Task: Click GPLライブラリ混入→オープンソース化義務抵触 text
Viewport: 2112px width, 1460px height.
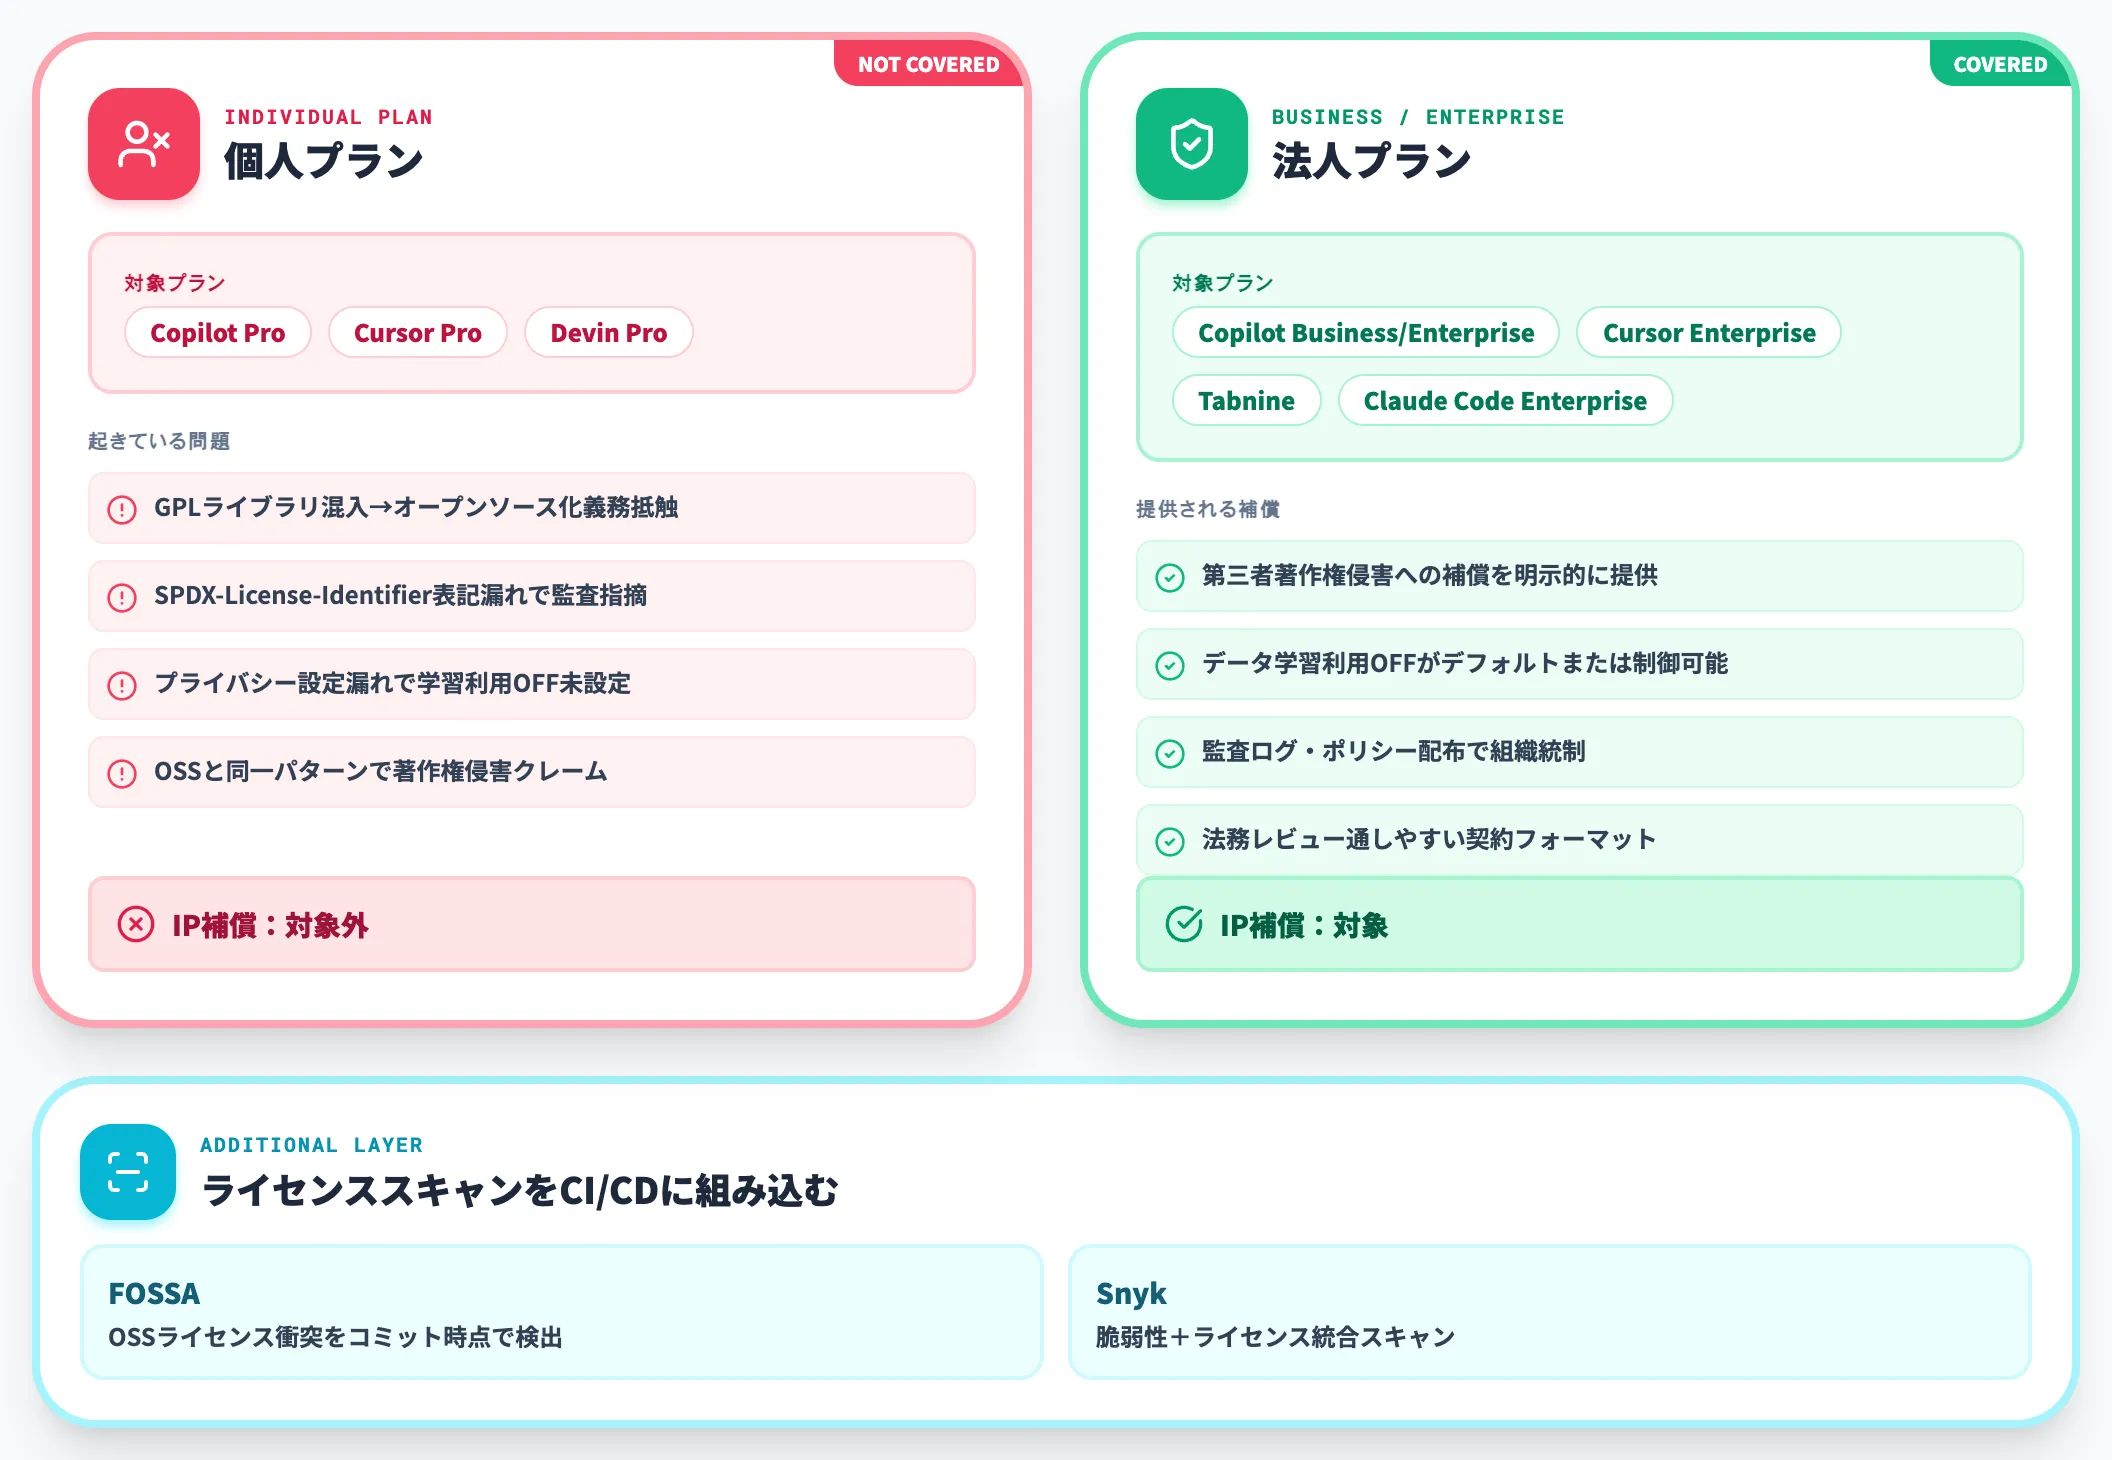Action: click(416, 507)
